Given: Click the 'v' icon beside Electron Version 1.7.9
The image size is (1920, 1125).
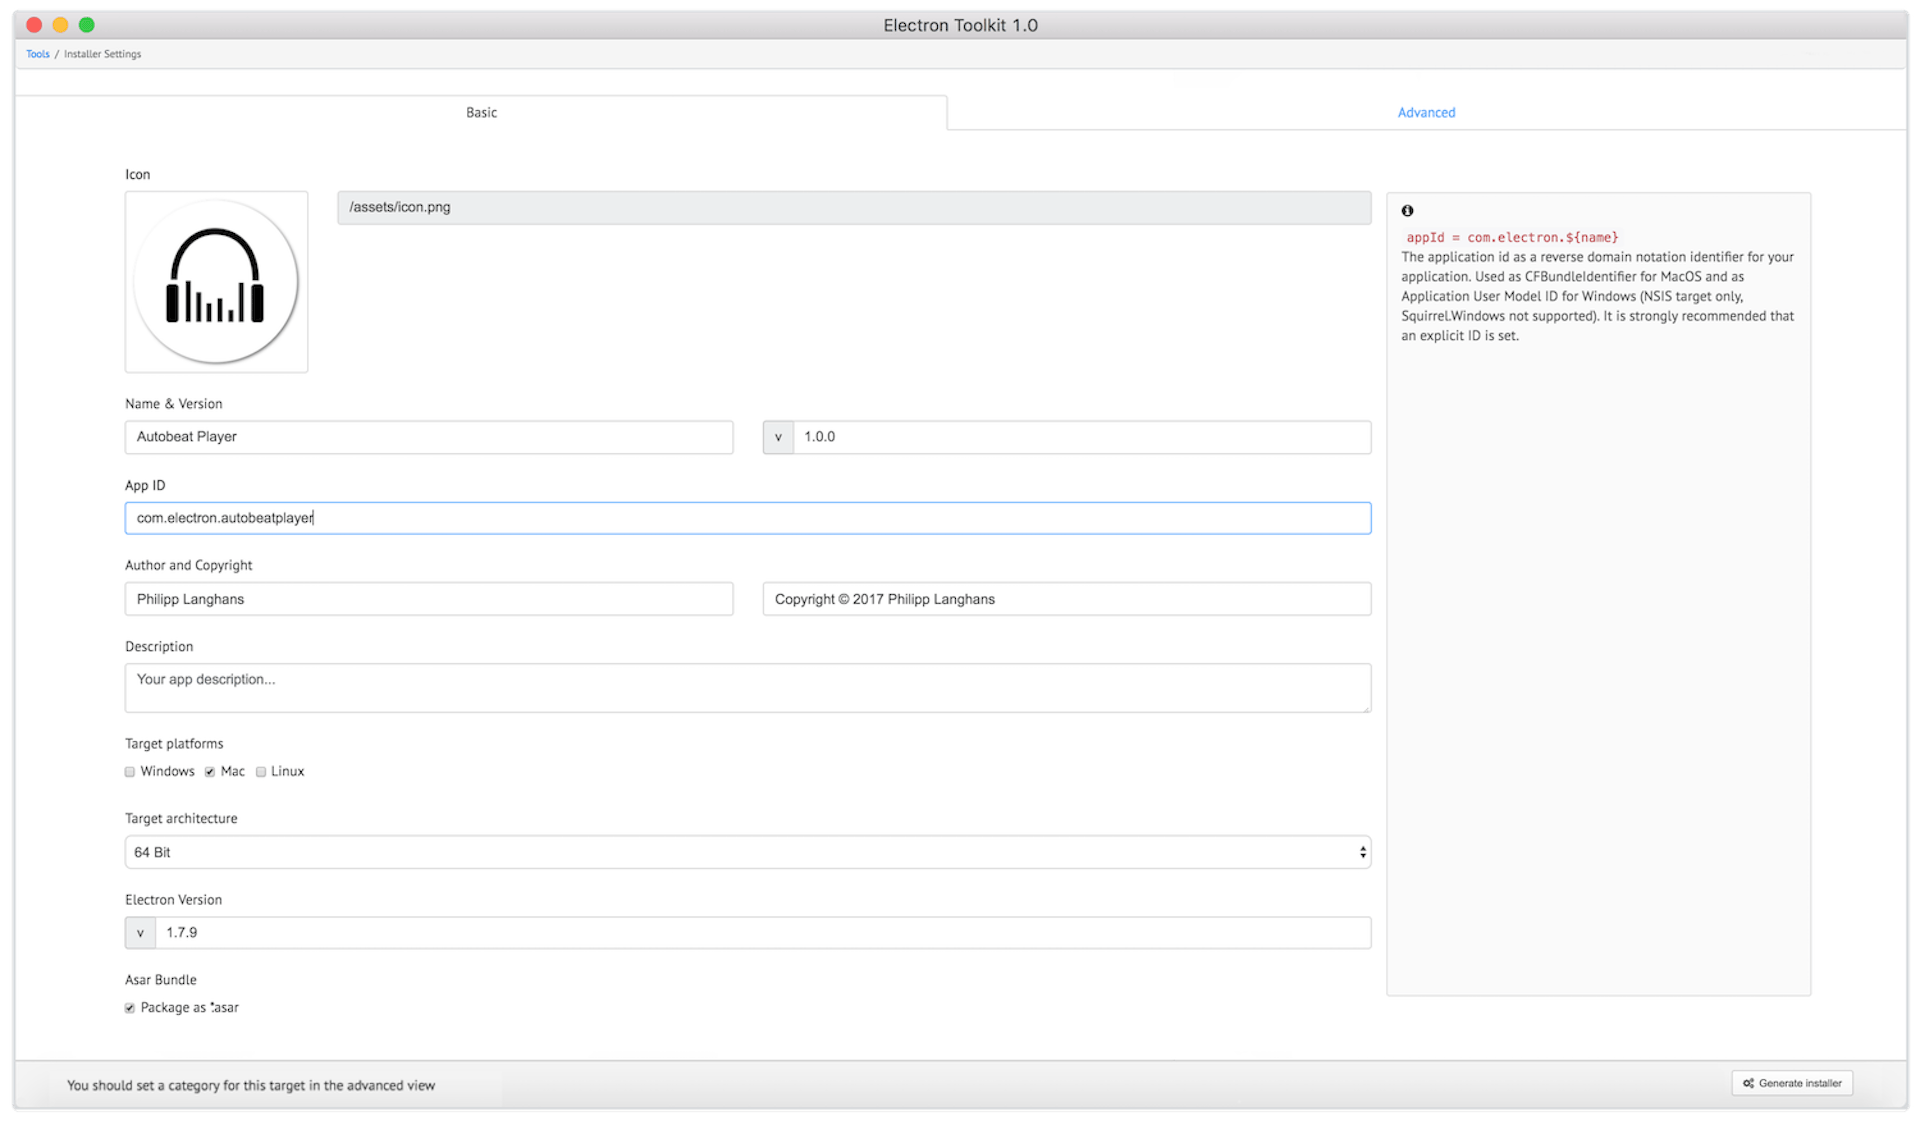Looking at the screenshot, I should pyautogui.click(x=140, y=932).
